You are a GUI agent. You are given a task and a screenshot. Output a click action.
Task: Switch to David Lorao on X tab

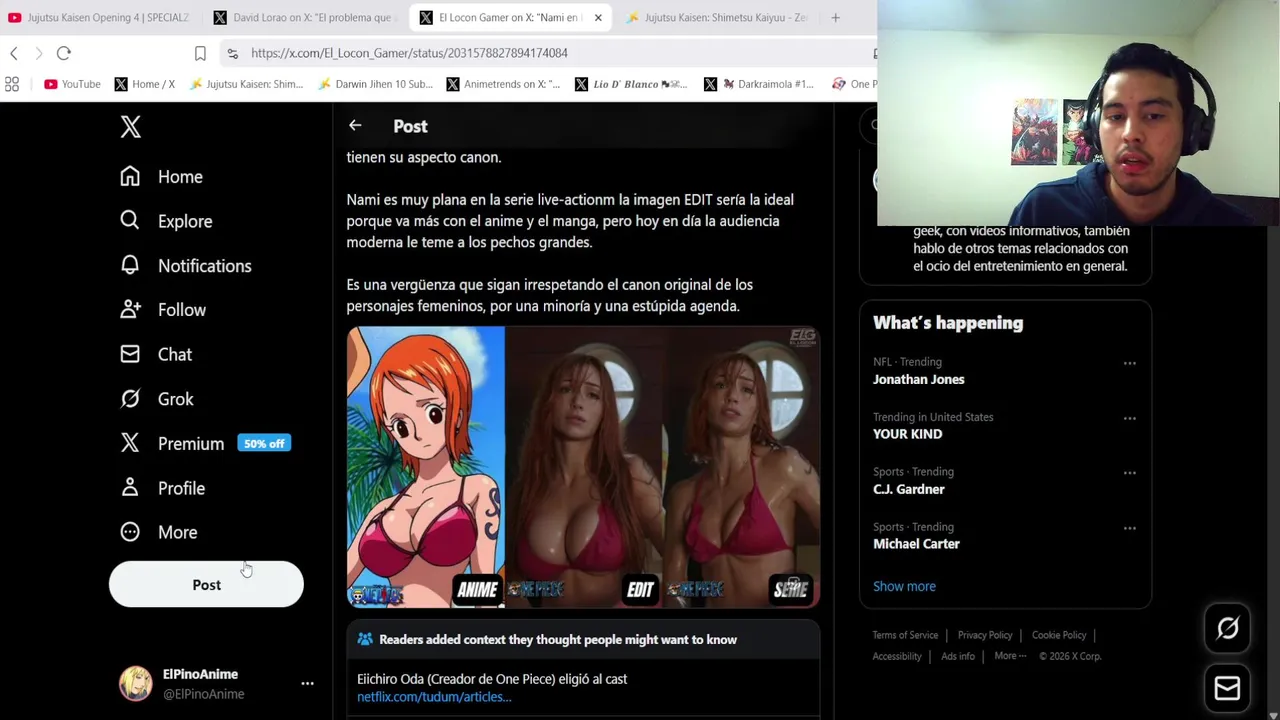(x=305, y=17)
